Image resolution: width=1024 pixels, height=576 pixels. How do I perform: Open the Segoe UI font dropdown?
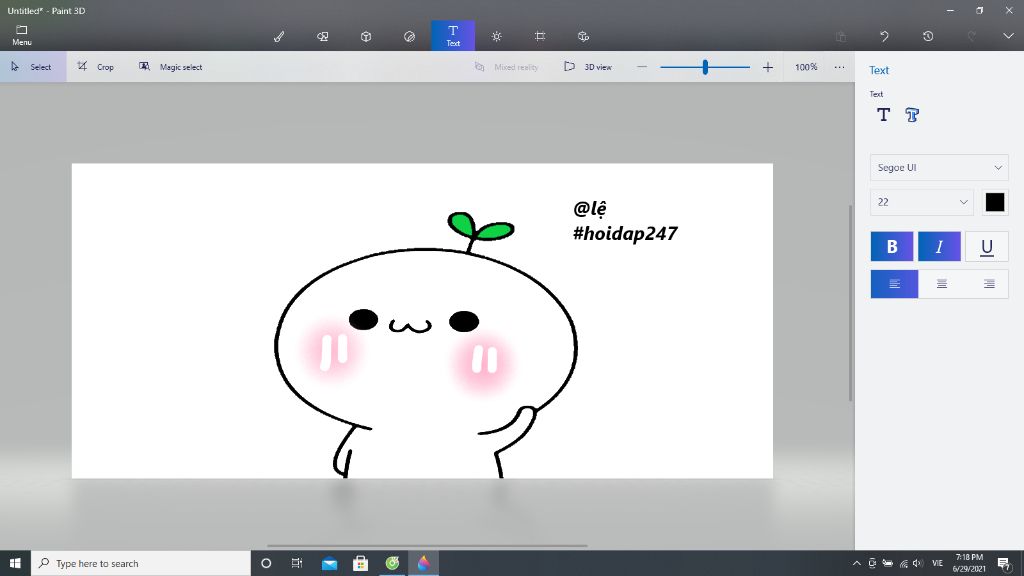pos(939,168)
